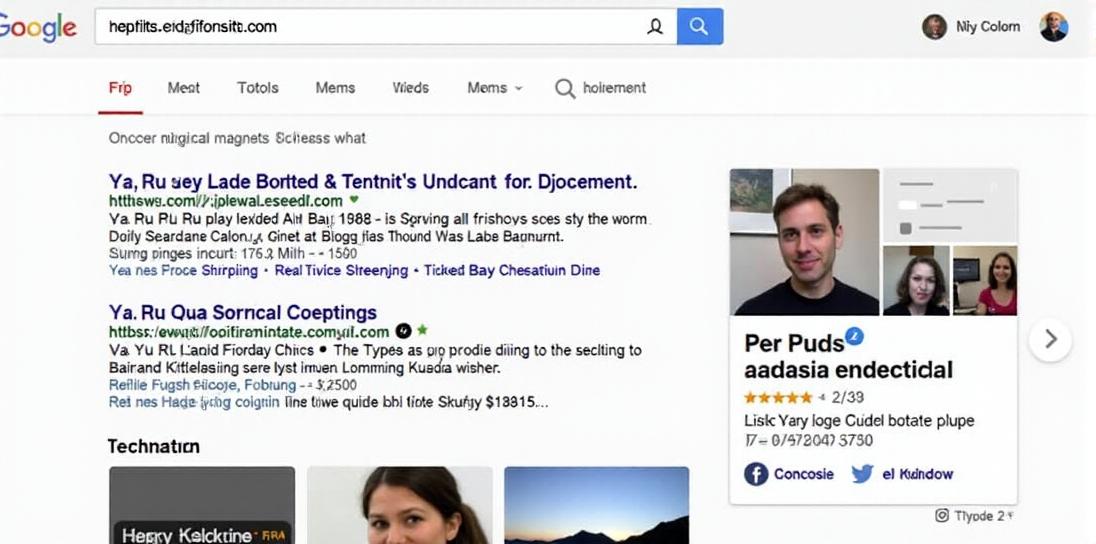Image resolution: width=1096 pixels, height=544 pixels.
Task: Click the Twitter bird icon
Action: coord(862,474)
